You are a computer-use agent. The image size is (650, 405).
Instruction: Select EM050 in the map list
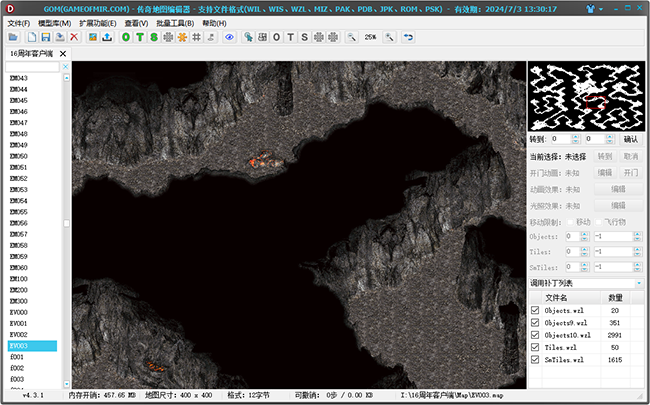pos(19,157)
